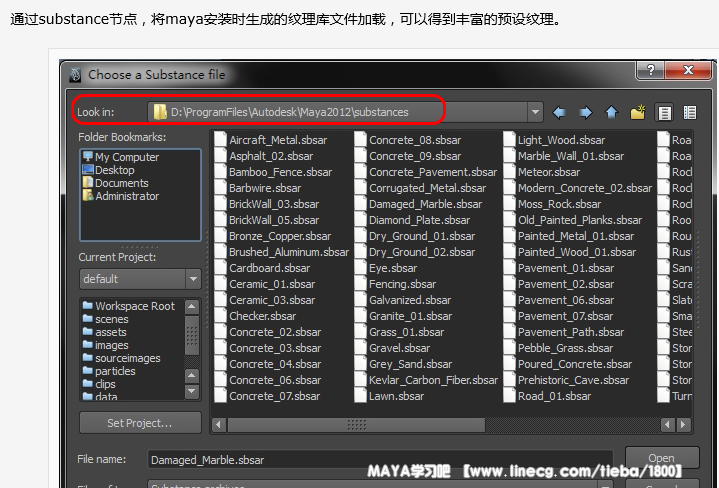Click file list scroll-left arrow at far left

point(218,425)
